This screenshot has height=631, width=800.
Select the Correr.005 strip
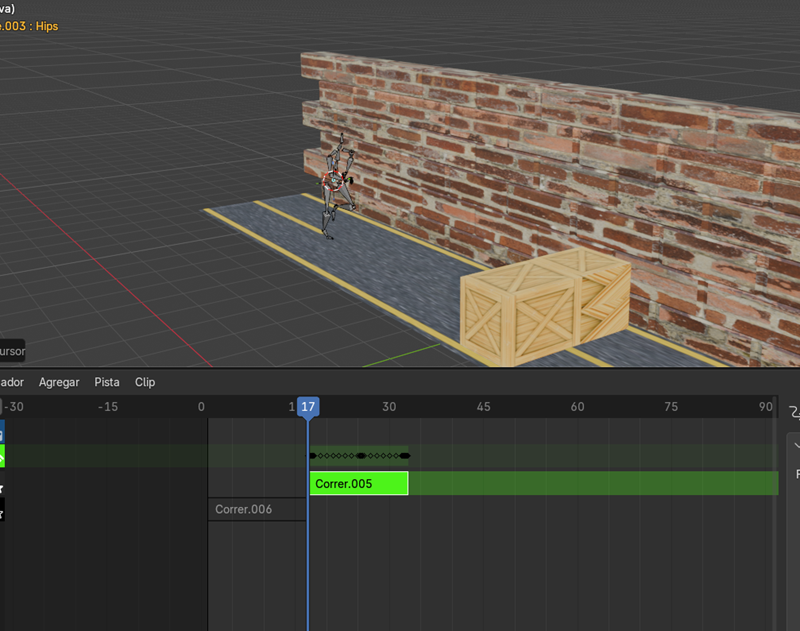(x=358, y=483)
